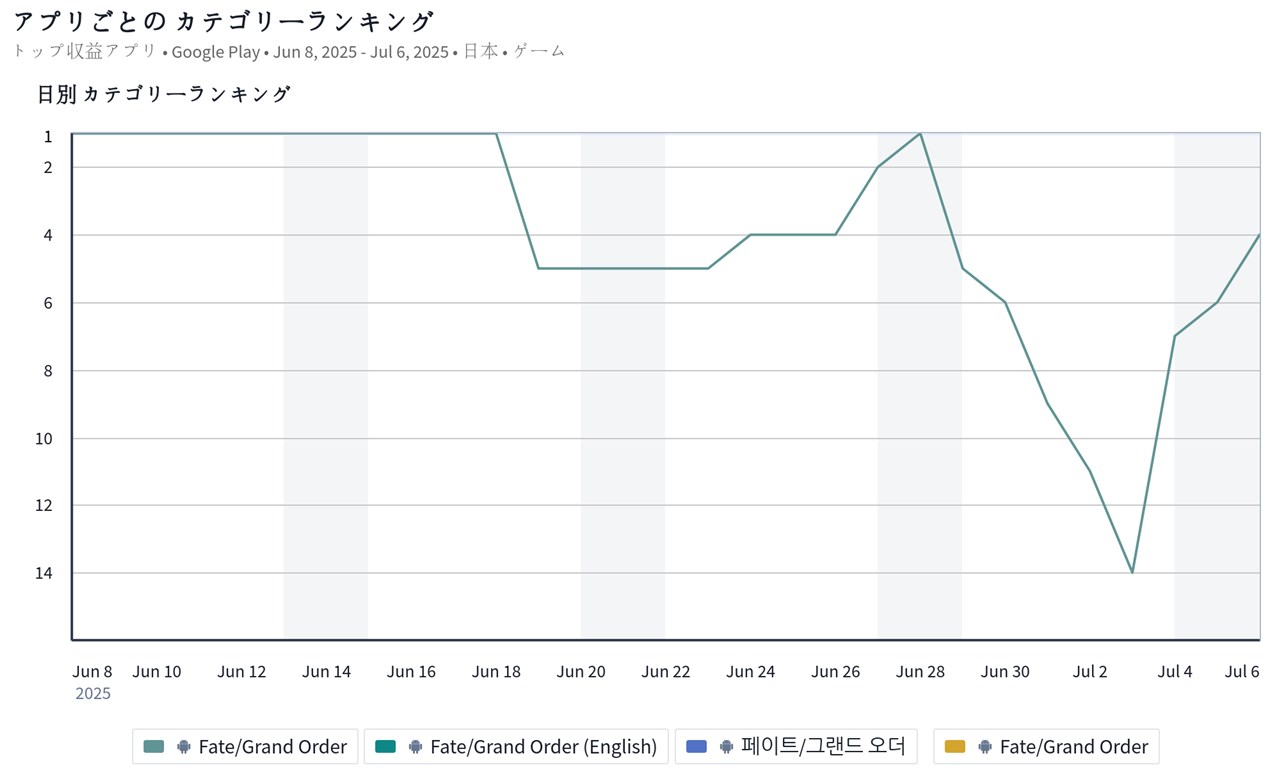Click the line's final point at Jul 6
The height and width of the screenshot is (768, 1280).
pos(1258,235)
